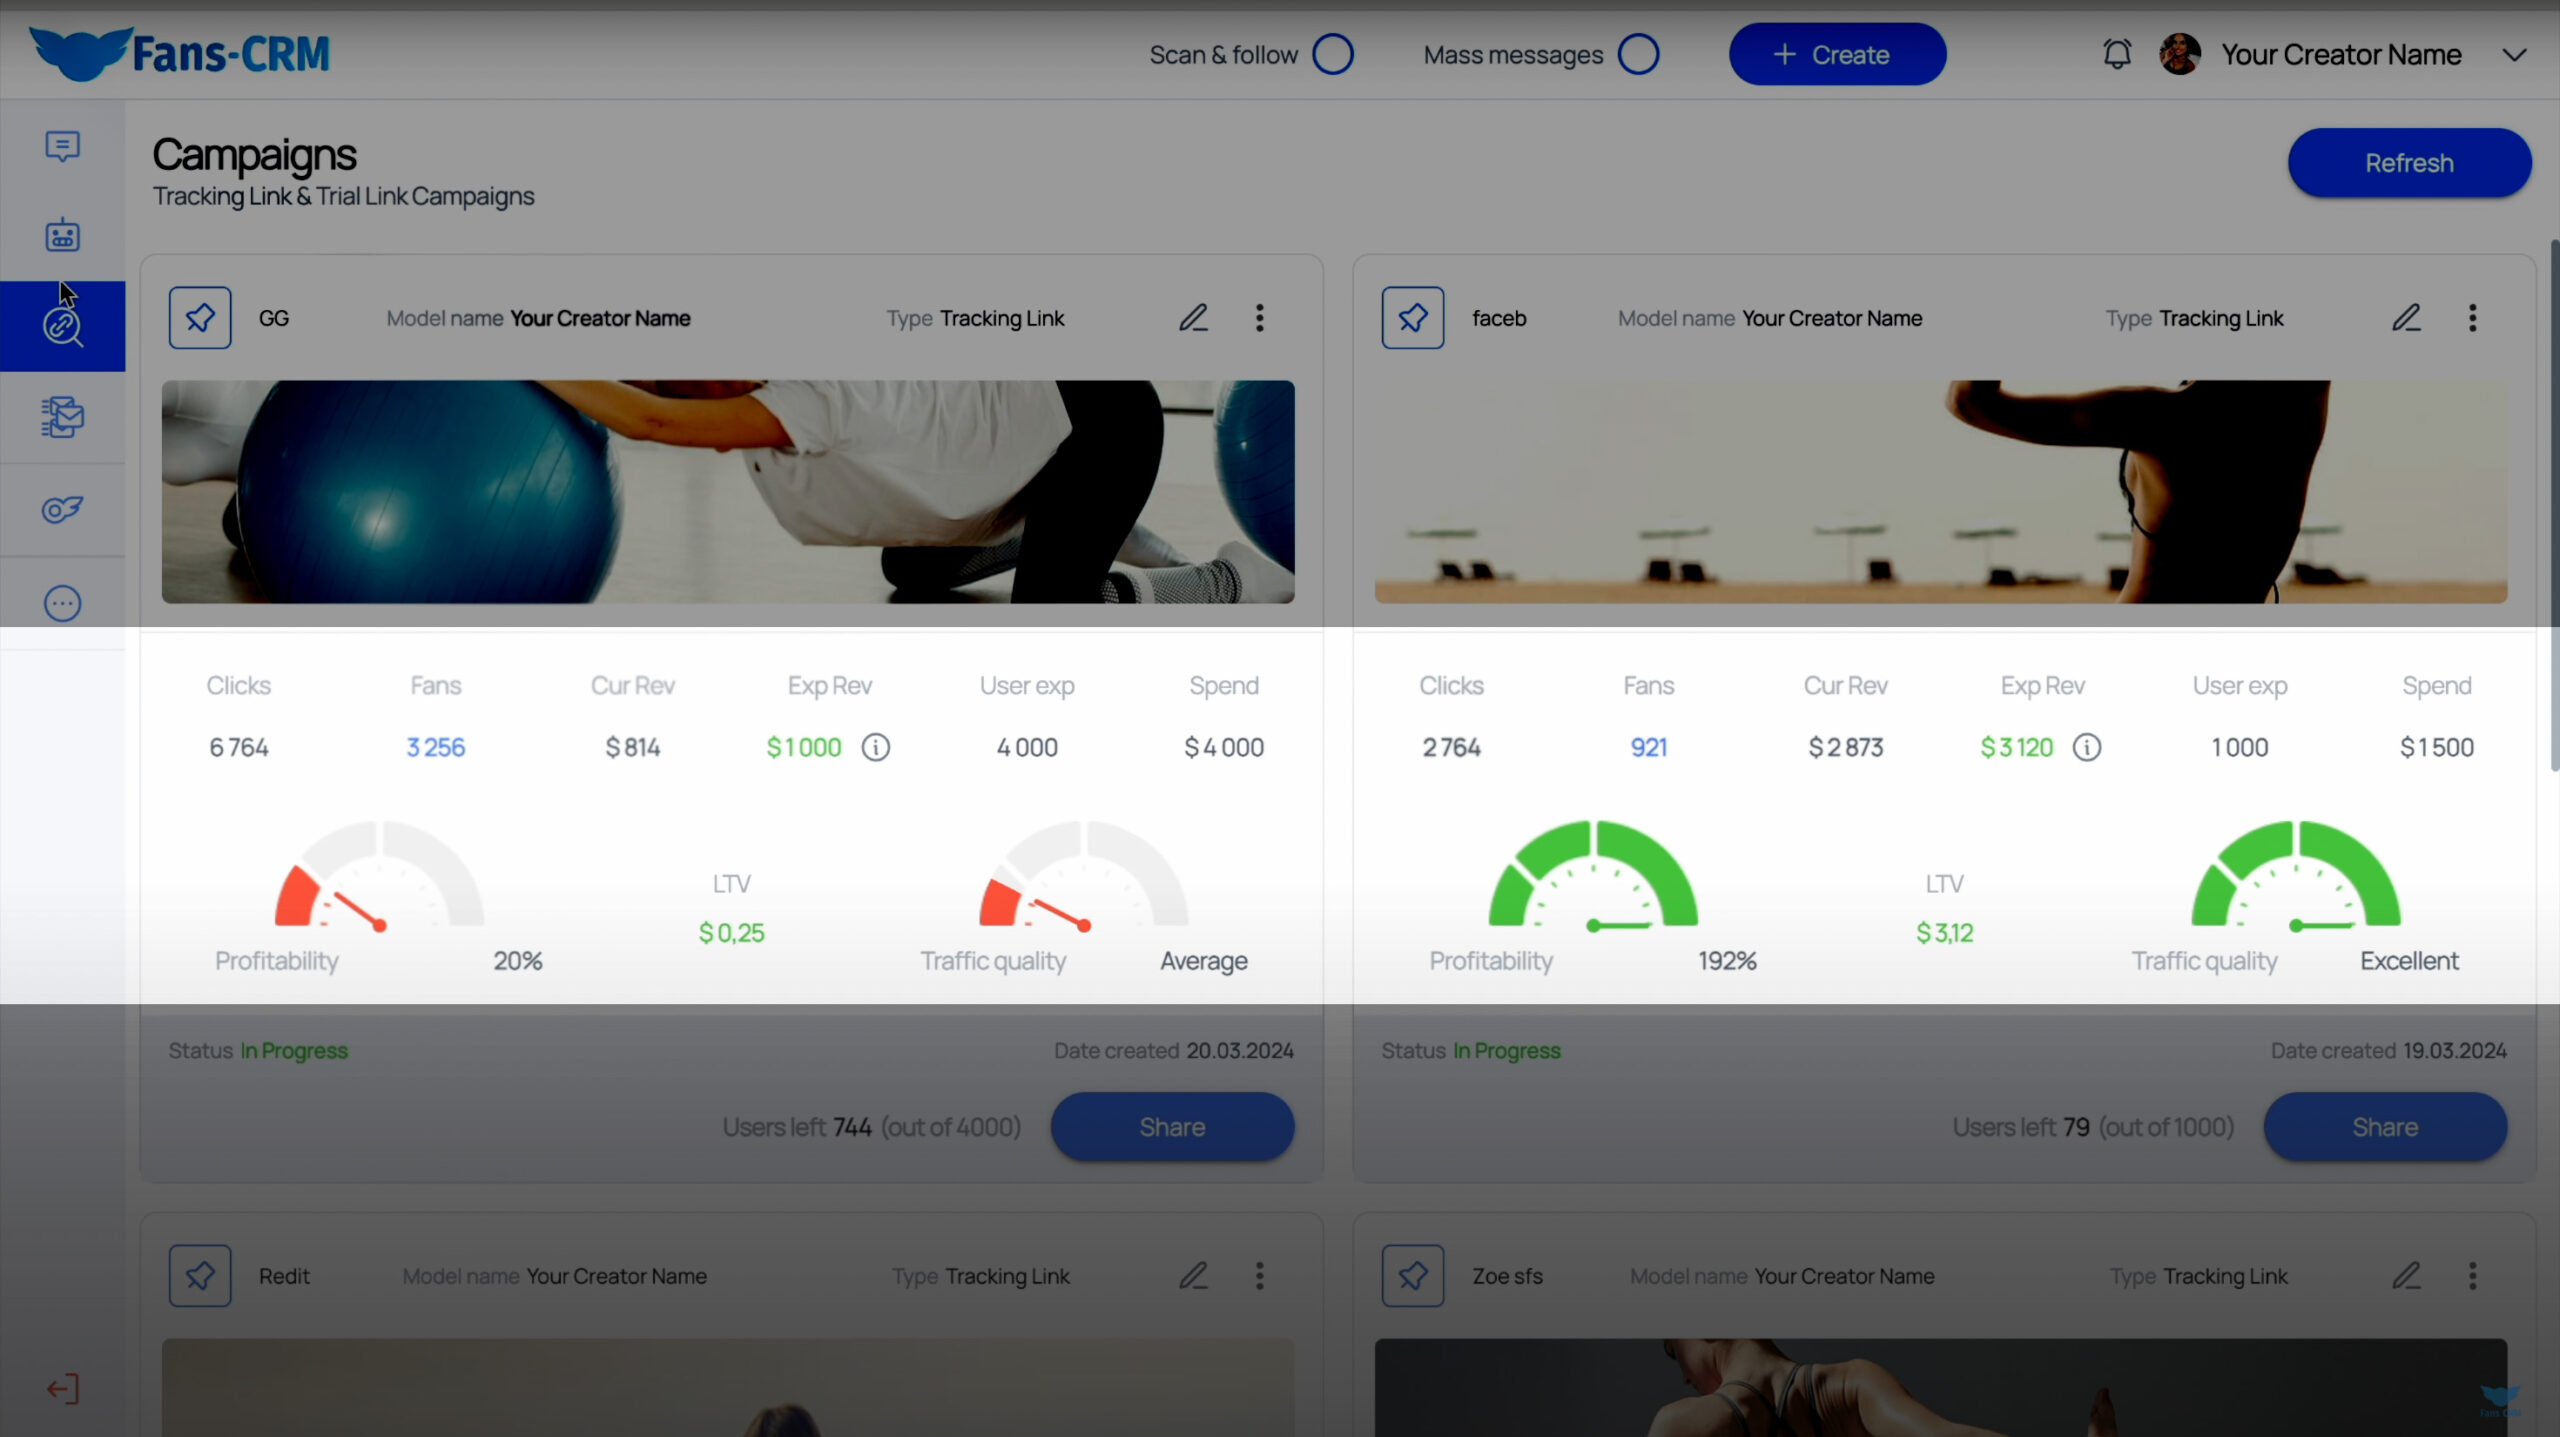The image size is (2560, 1437).
Task: Click the Share button for GG campaign
Action: click(x=1171, y=1126)
